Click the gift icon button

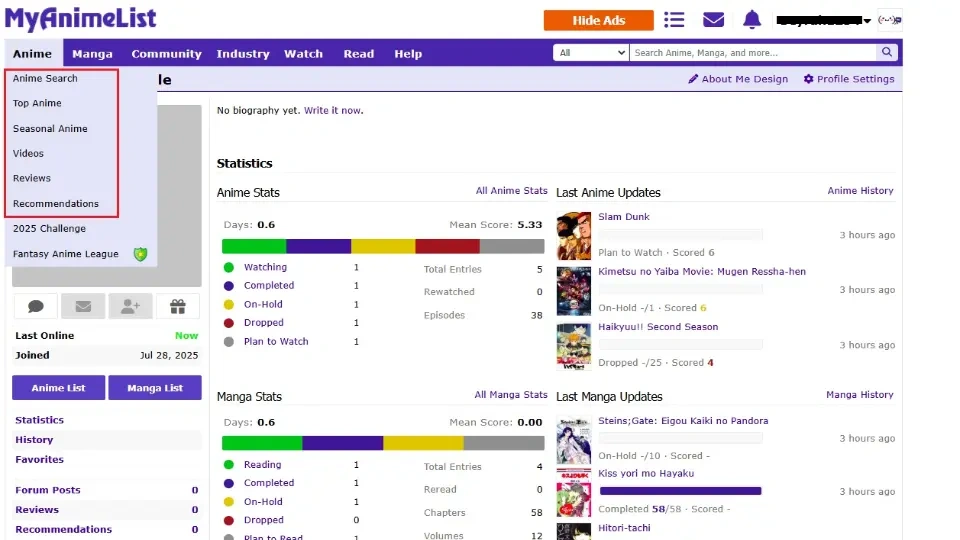pos(178,306)
